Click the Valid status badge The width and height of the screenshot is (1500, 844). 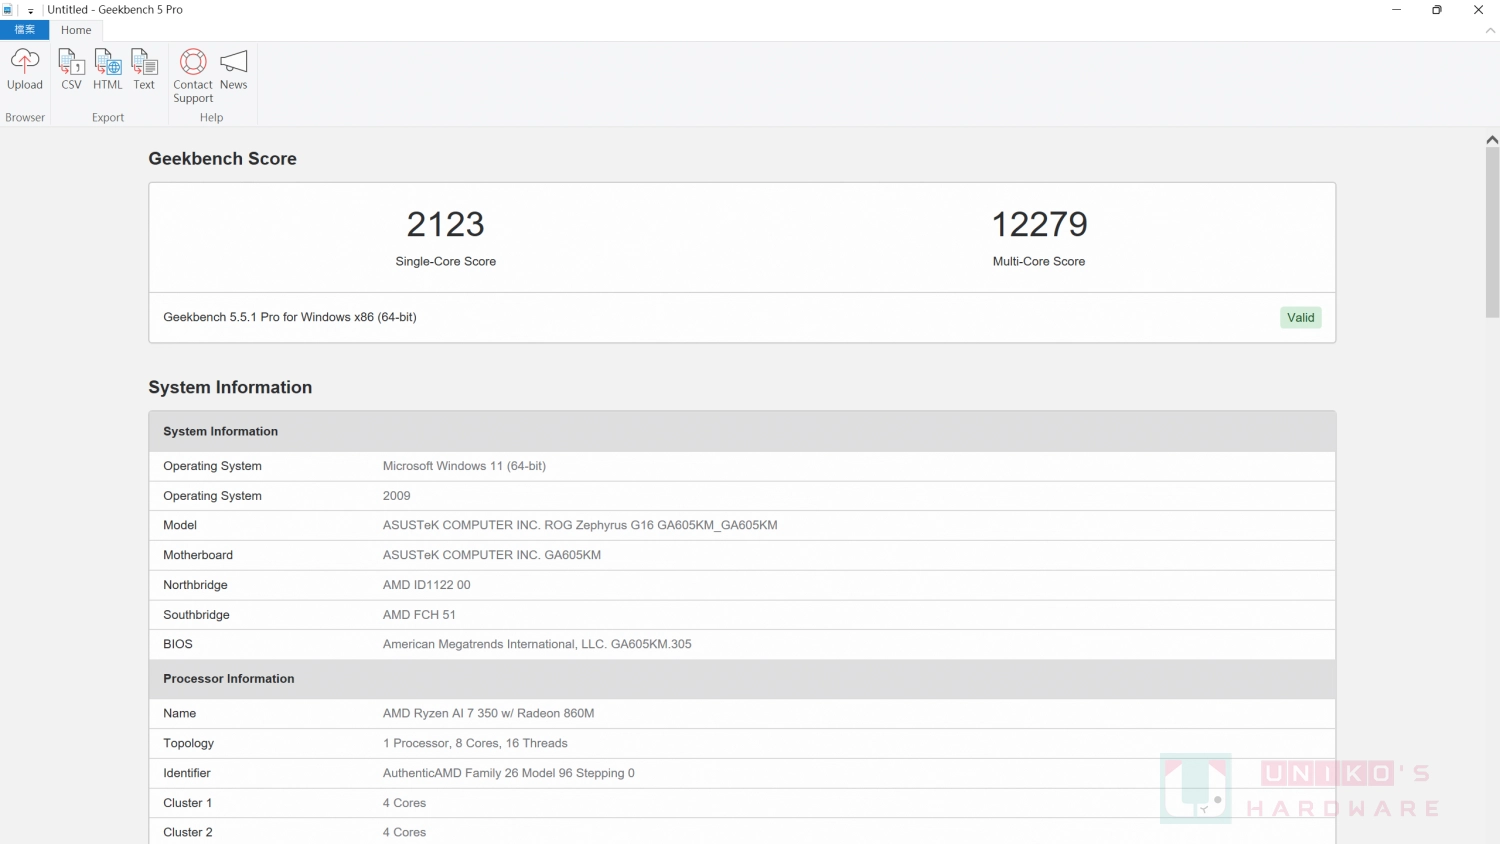pos(1300,318)
